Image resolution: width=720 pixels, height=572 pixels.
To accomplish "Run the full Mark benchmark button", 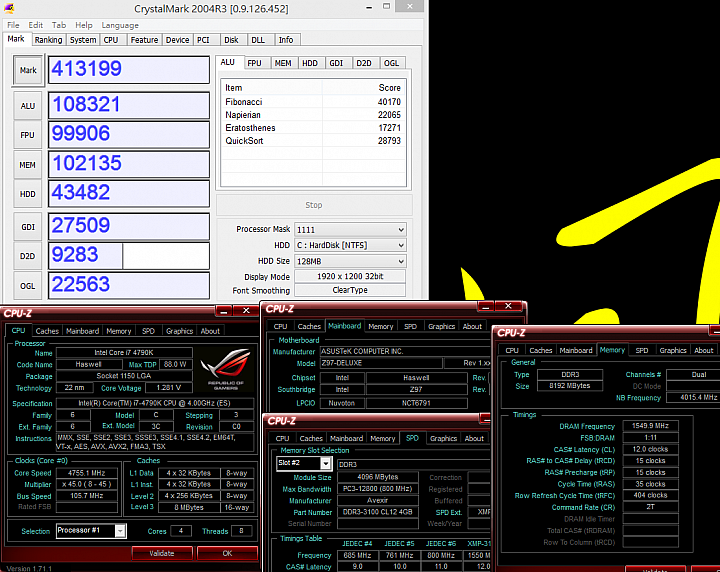I will (27, 70).
